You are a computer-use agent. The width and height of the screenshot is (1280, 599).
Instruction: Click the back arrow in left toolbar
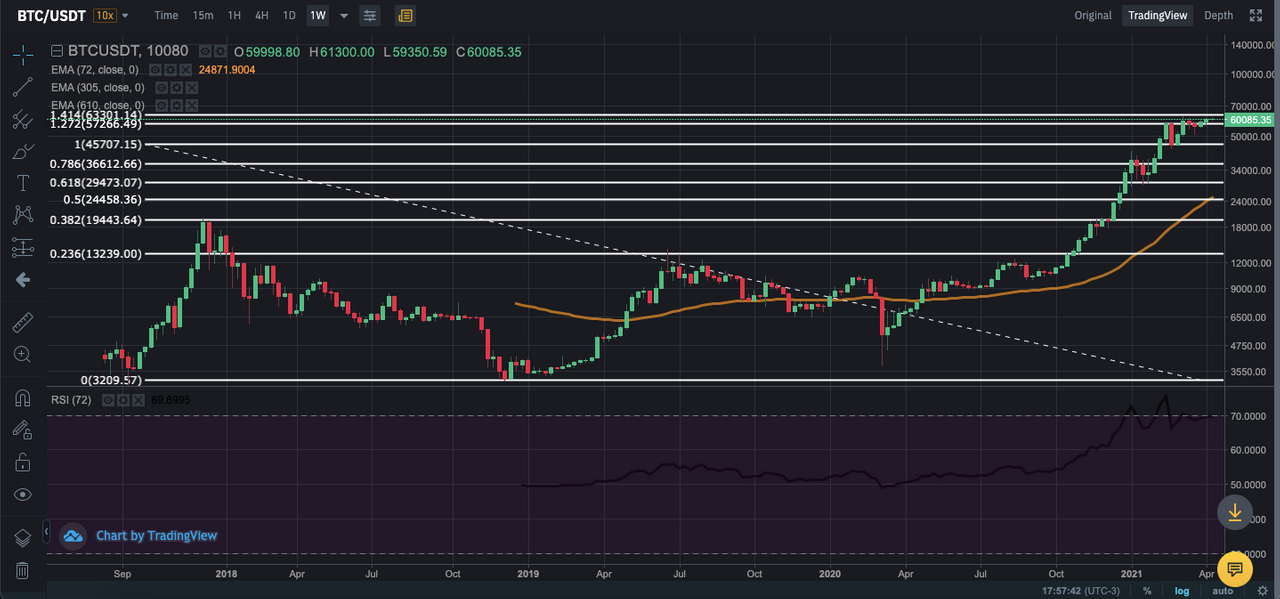coord(22,280)
